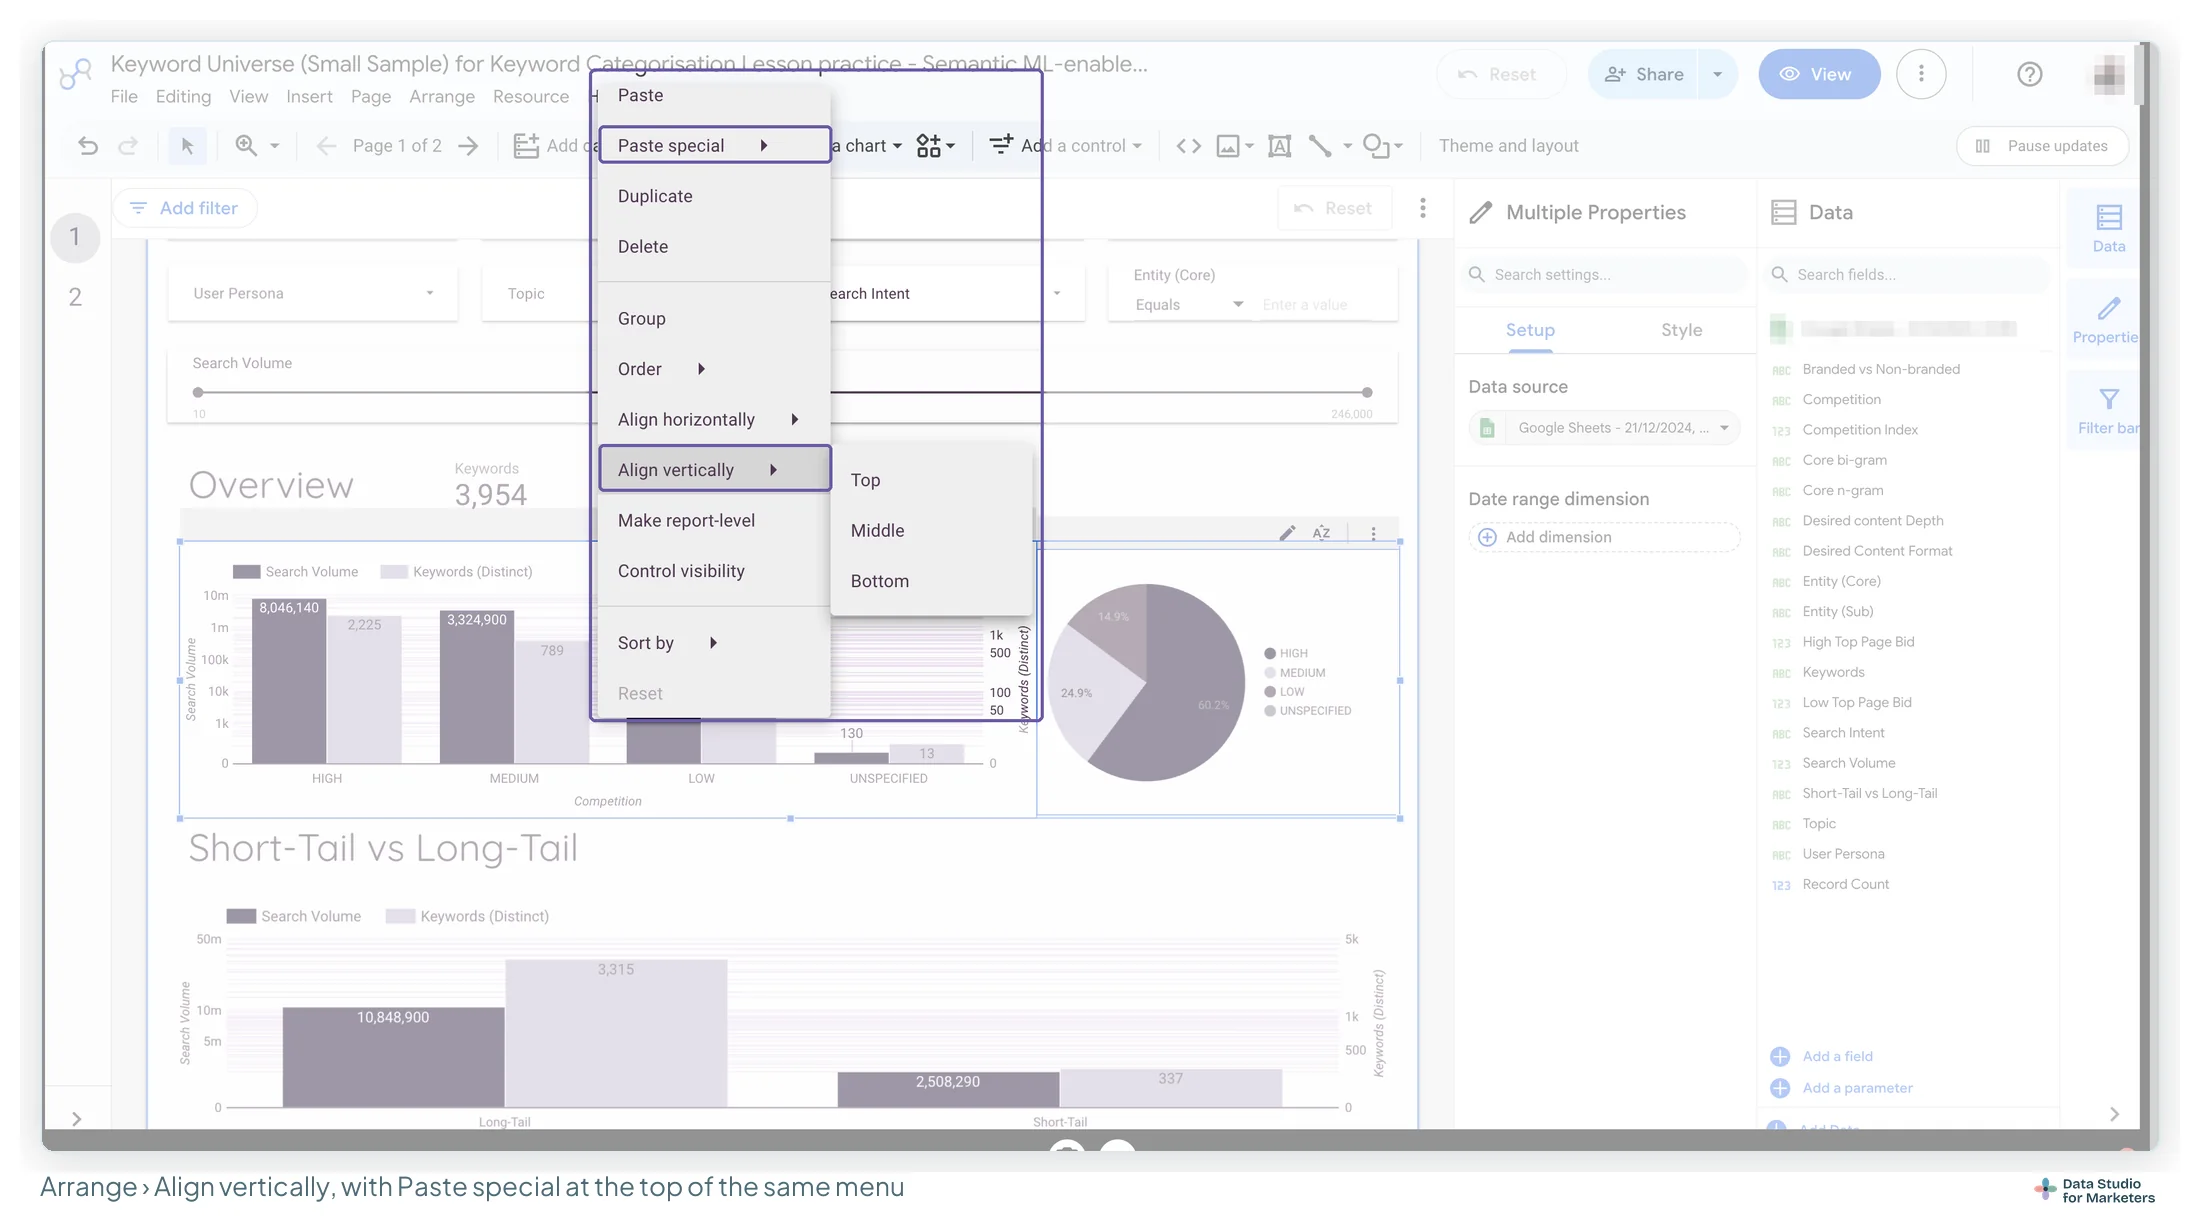Select the line drawing tool
The width and height of the screenshot is (2200, 1226).
click(1320, 146)
